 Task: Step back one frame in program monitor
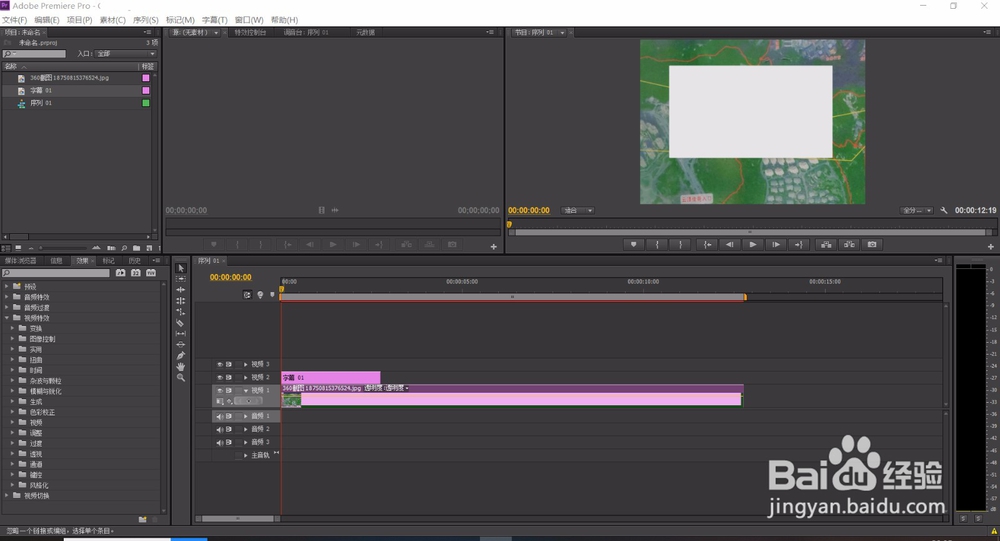[730, 244]
